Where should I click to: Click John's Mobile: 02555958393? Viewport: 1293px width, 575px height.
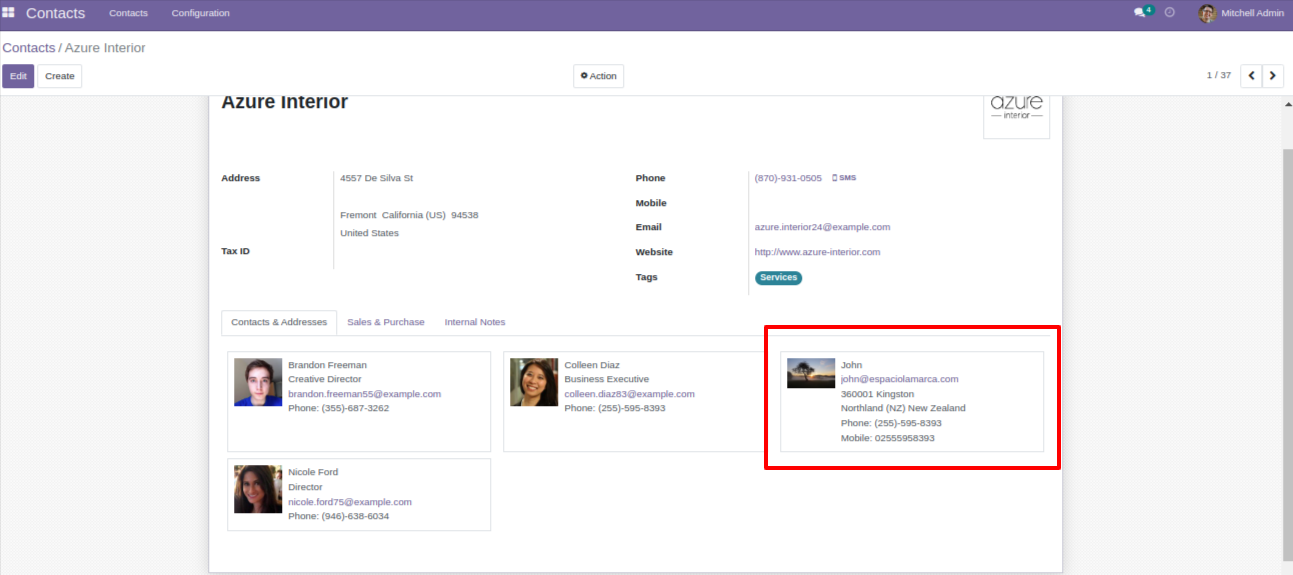pos(887,438)
